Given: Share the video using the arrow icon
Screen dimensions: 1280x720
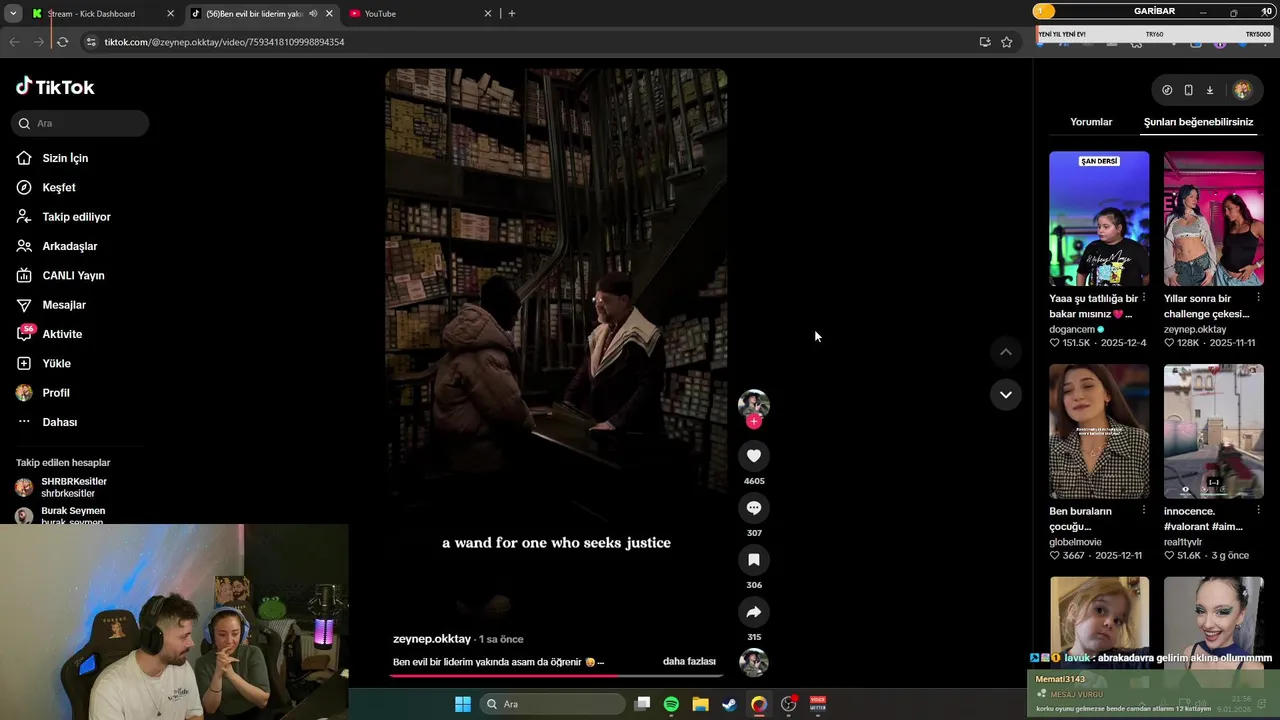Looking at the screenshot, I should (754, 612).
